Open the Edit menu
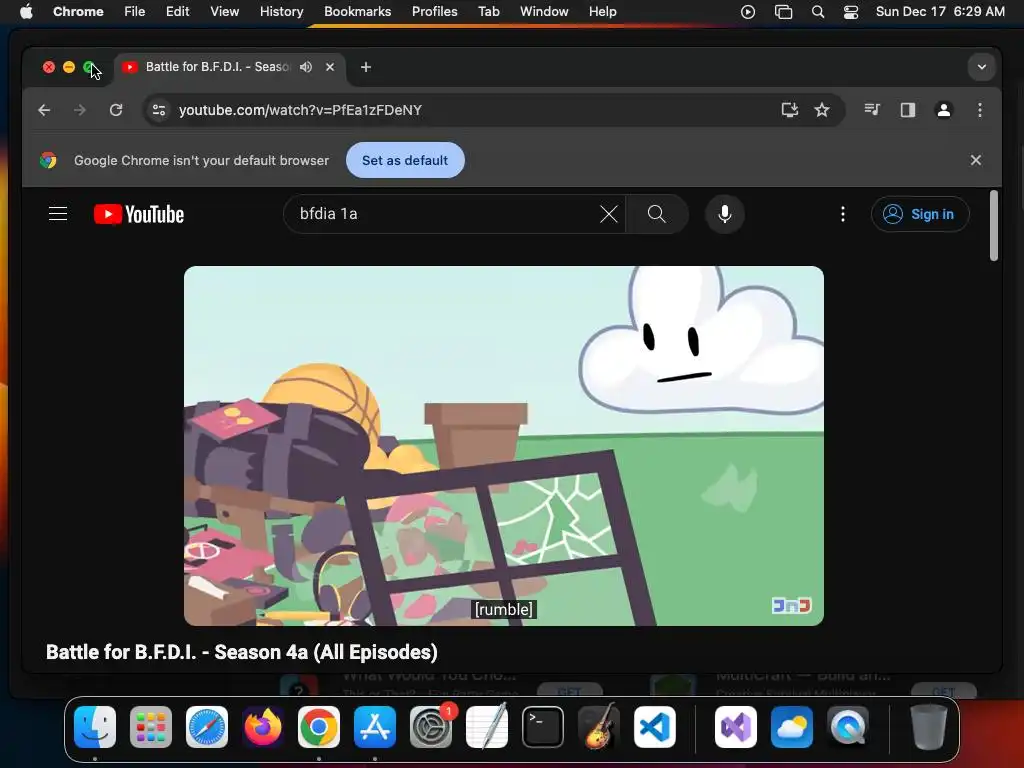The height and width of the screenshot is (768, 1024). coord(177,11)
